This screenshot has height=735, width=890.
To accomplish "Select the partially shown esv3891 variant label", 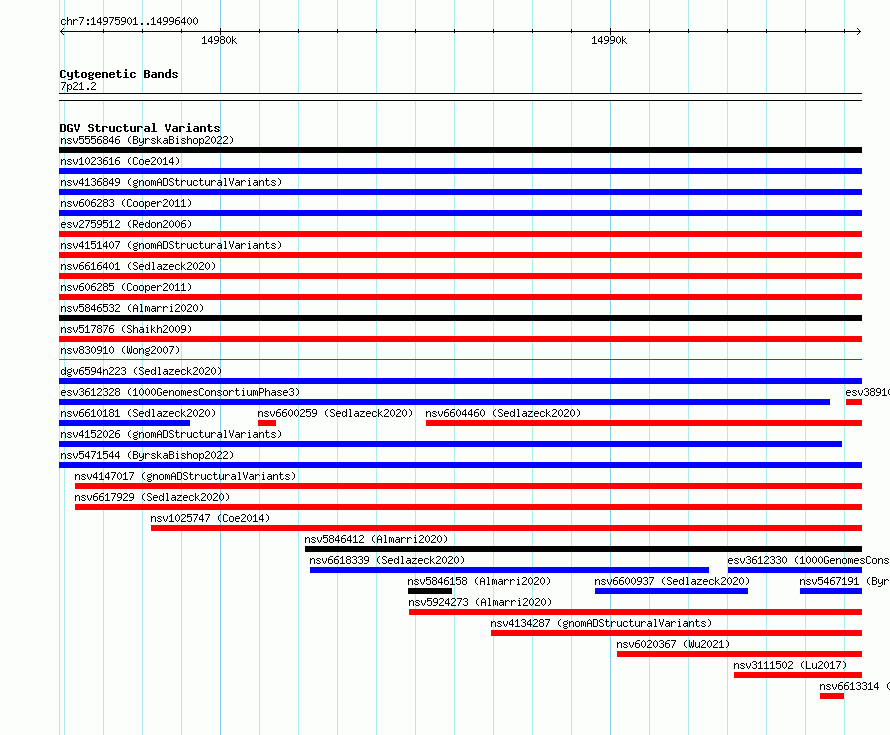I will click(x=867, y=392).
